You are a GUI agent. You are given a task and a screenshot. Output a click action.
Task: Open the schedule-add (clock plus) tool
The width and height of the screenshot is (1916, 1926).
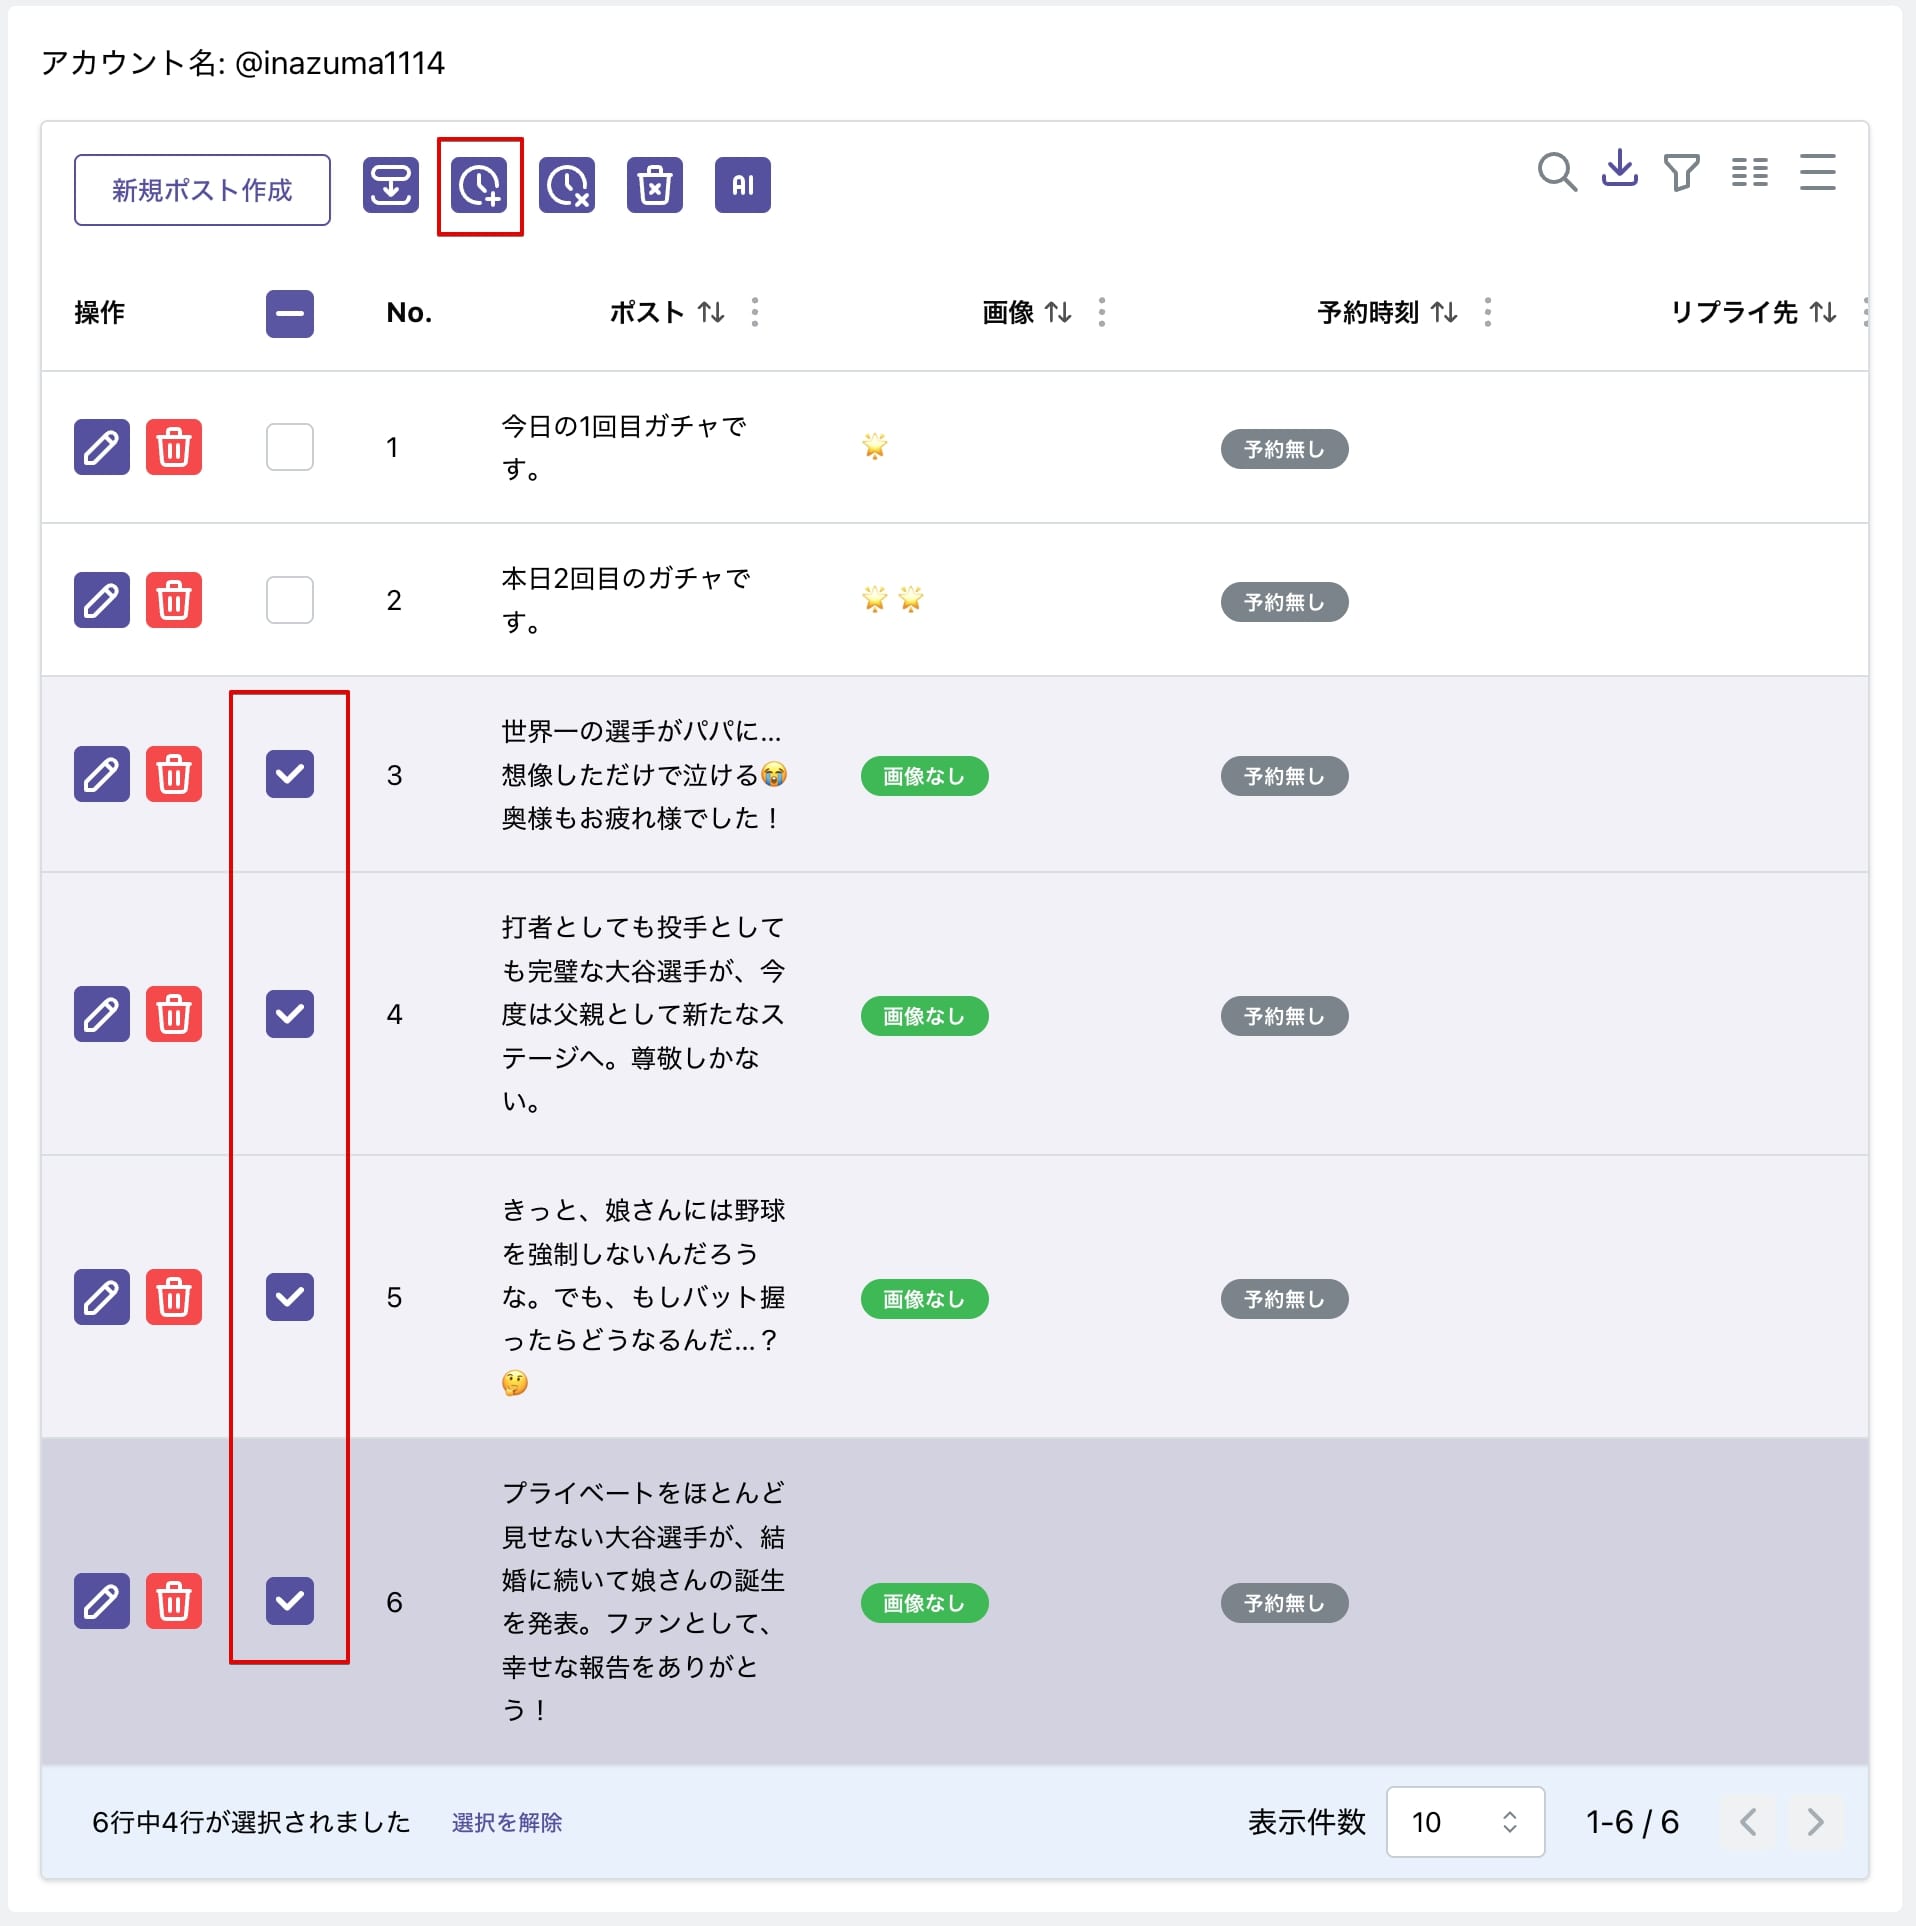click(480, 186)
